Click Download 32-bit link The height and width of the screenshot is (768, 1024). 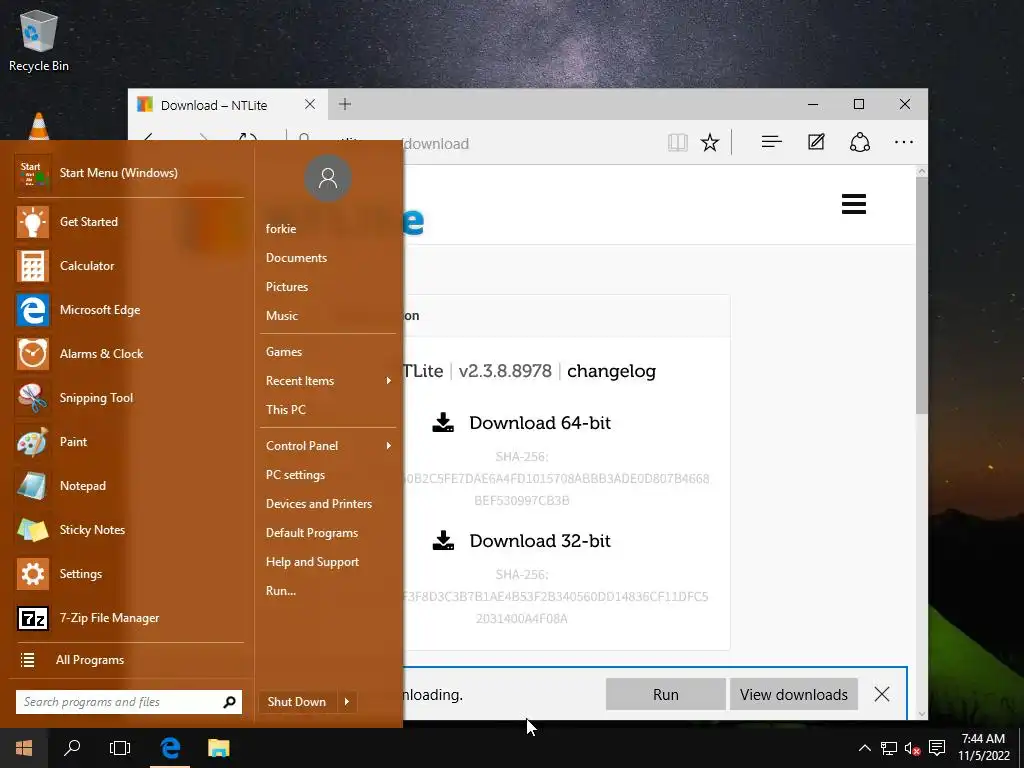522,541
